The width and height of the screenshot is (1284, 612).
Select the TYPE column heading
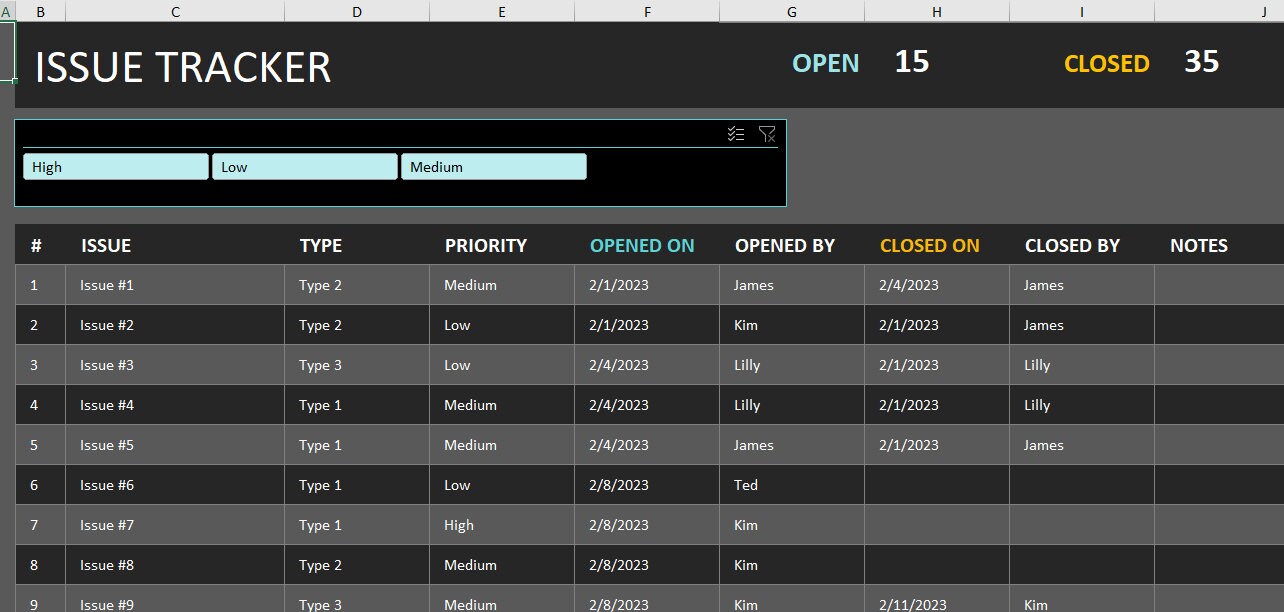pyautogui.click(x=320, y=245)
